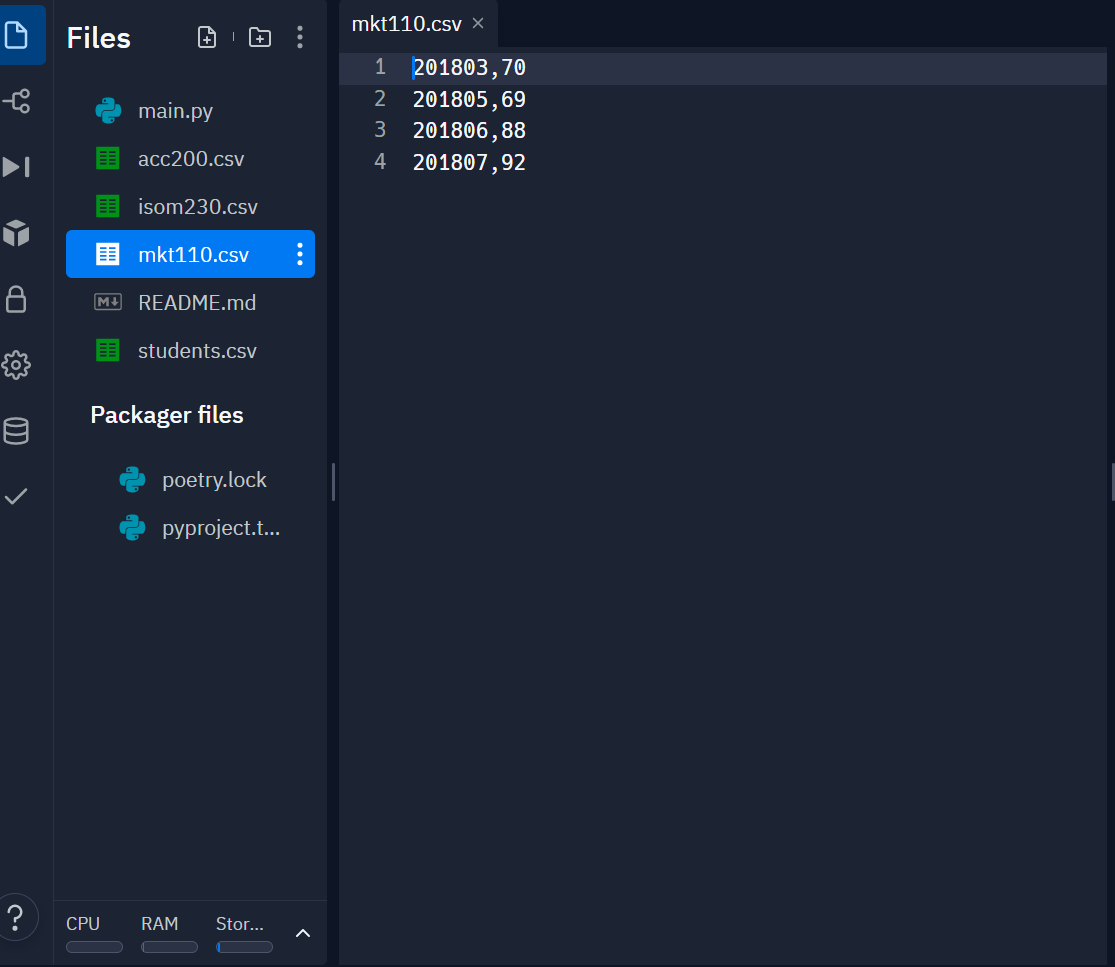Create a new file
The height and width of the screenshot is (967, 1115).
tap(206, 36)
